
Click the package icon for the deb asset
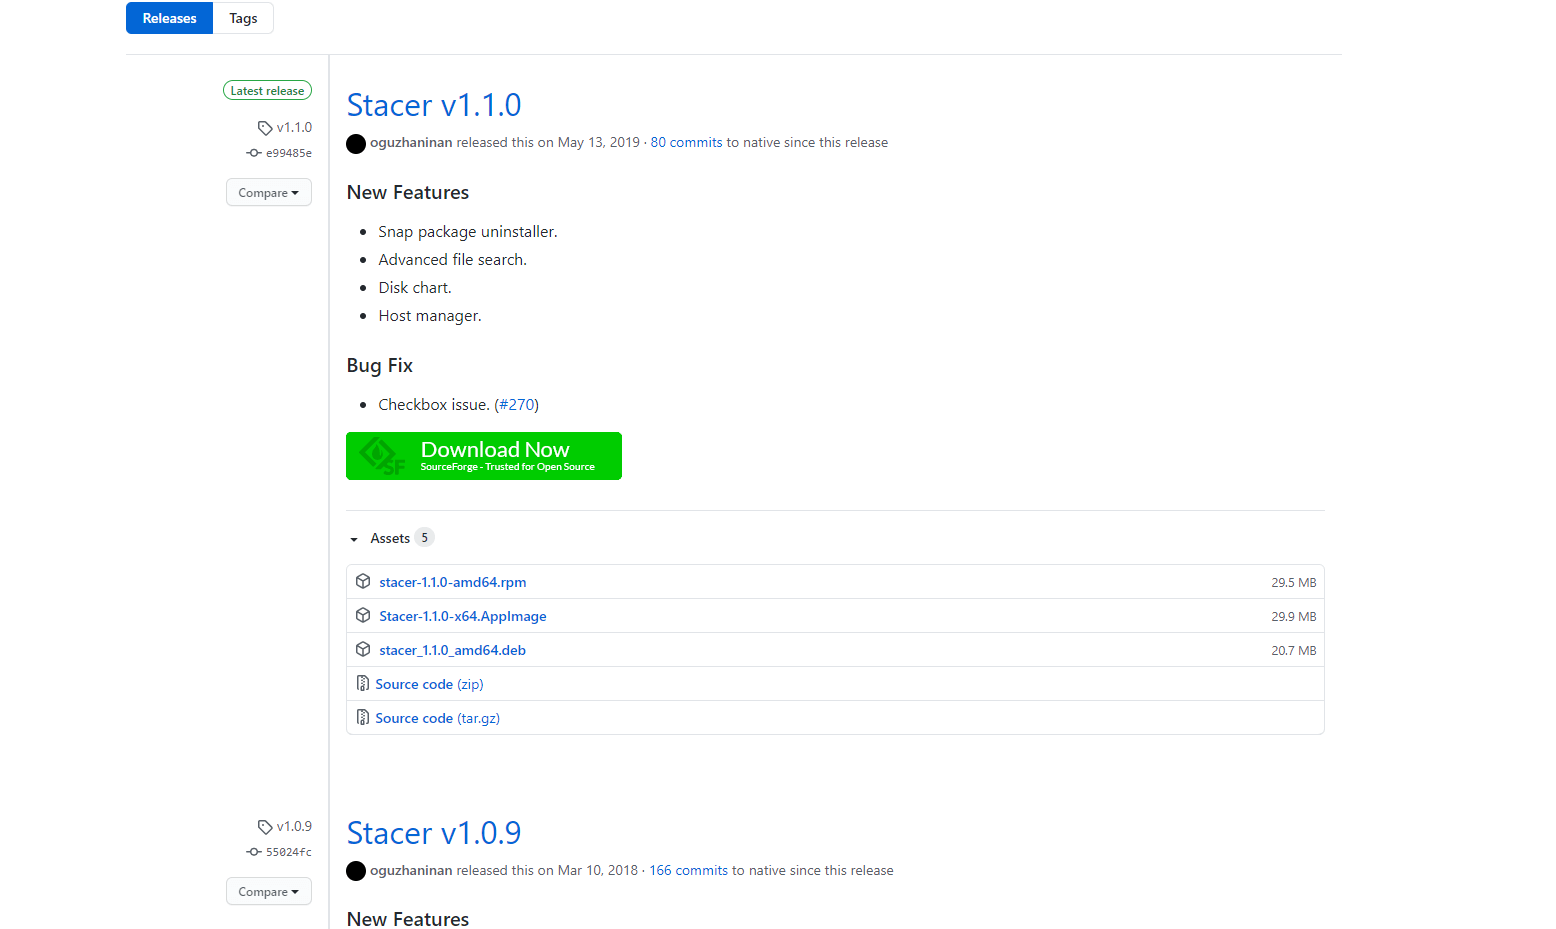tap(363, 649)
